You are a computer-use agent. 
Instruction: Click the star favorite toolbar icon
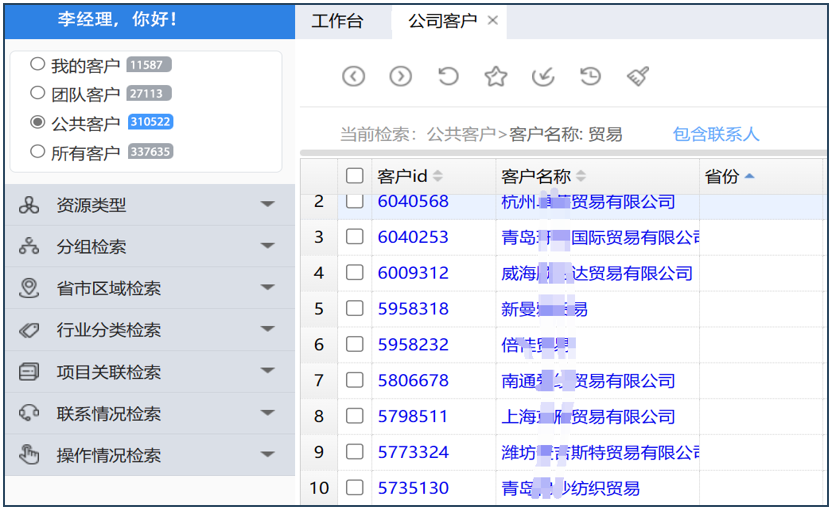pyautogui.click(x=495, y=76)
